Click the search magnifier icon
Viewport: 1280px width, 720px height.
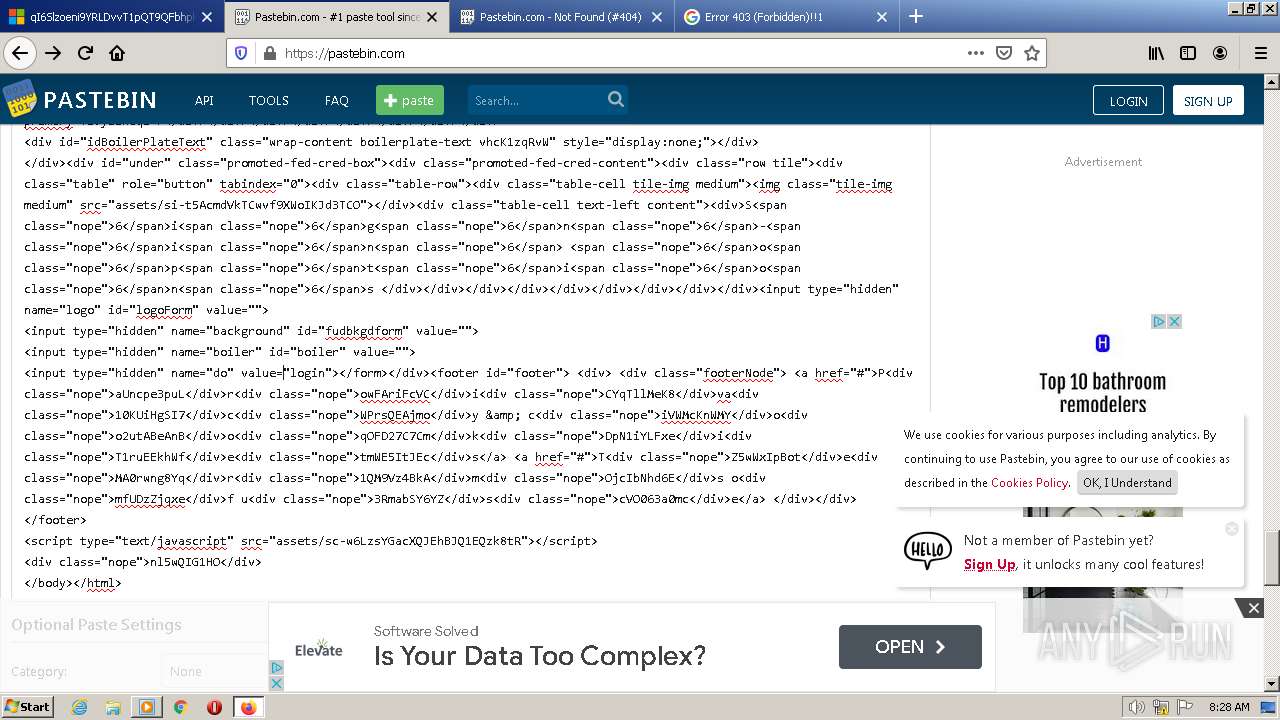pos(616,99)
